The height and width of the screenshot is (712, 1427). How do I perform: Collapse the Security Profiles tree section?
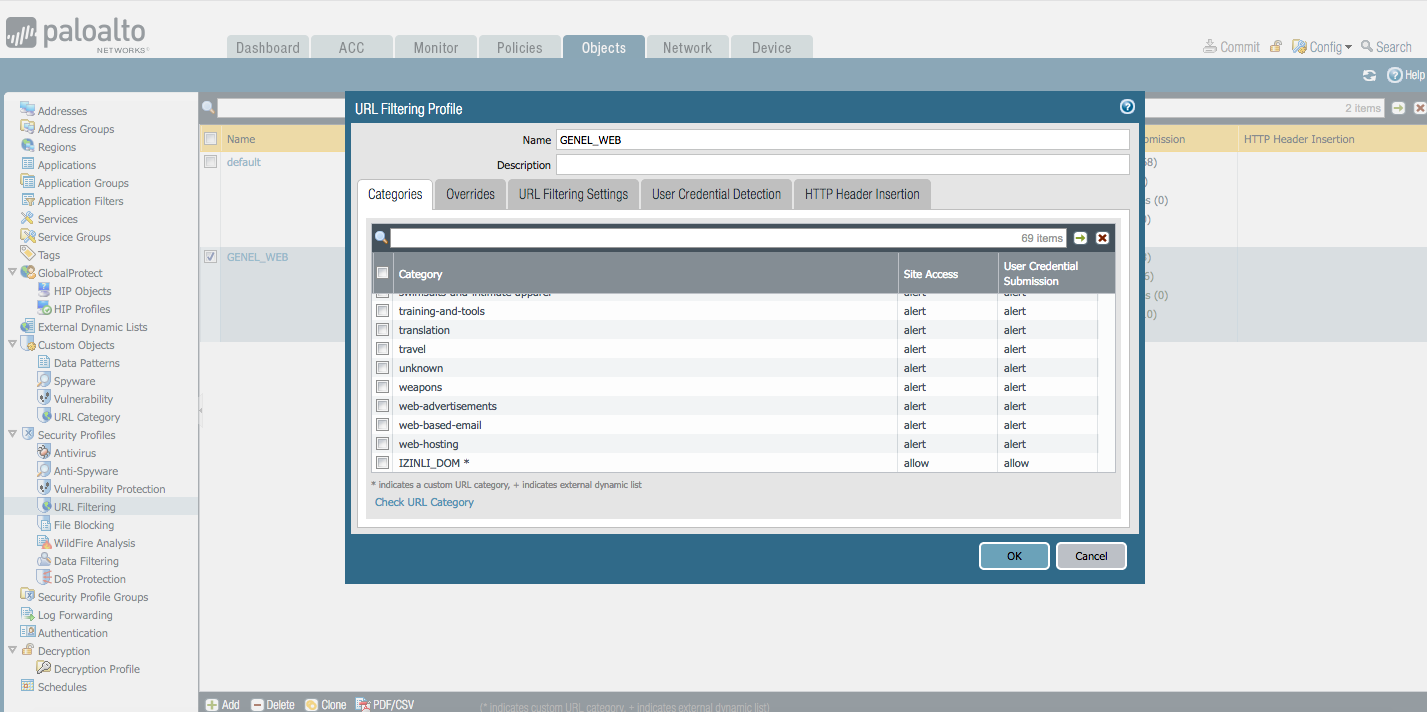point(12,434)
